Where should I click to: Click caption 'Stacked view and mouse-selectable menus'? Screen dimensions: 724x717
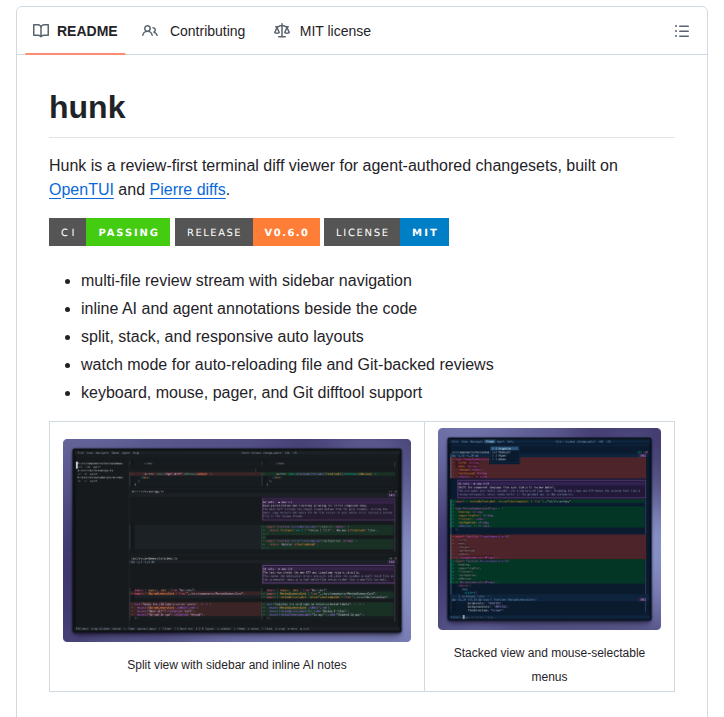click(549, 665)
